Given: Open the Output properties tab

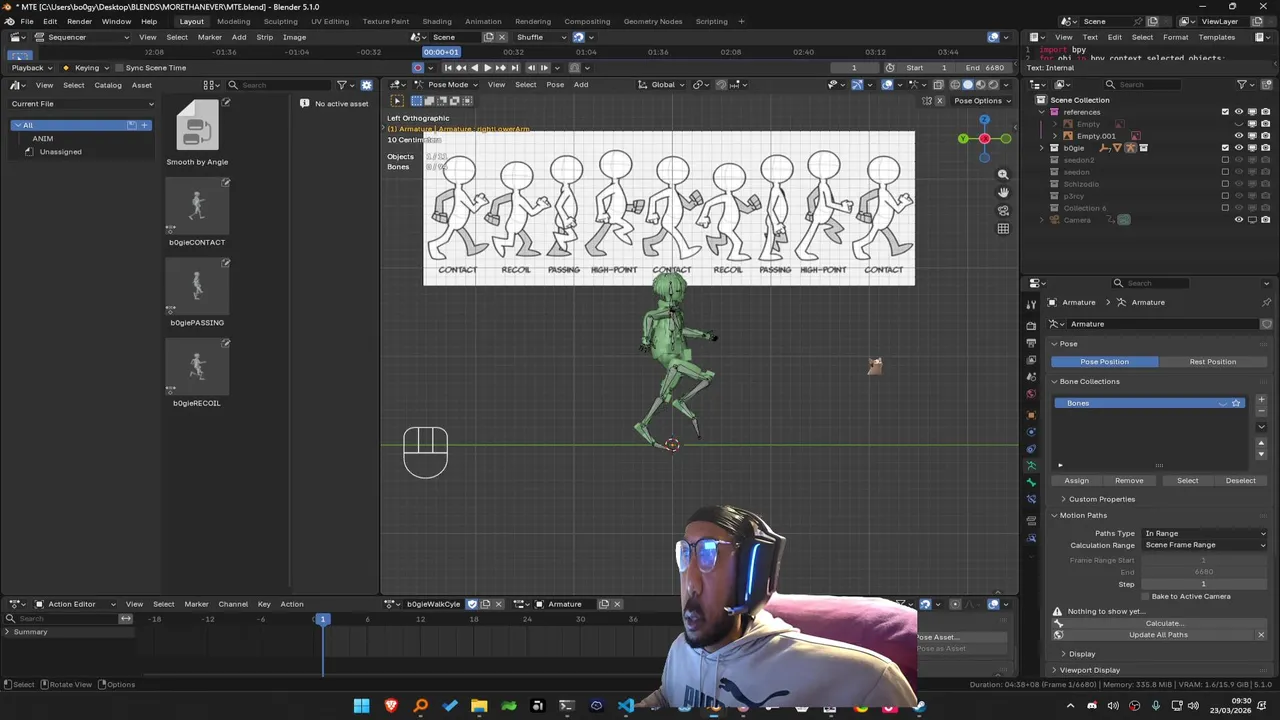Looking at the screenshot, I should (1031, 343).
